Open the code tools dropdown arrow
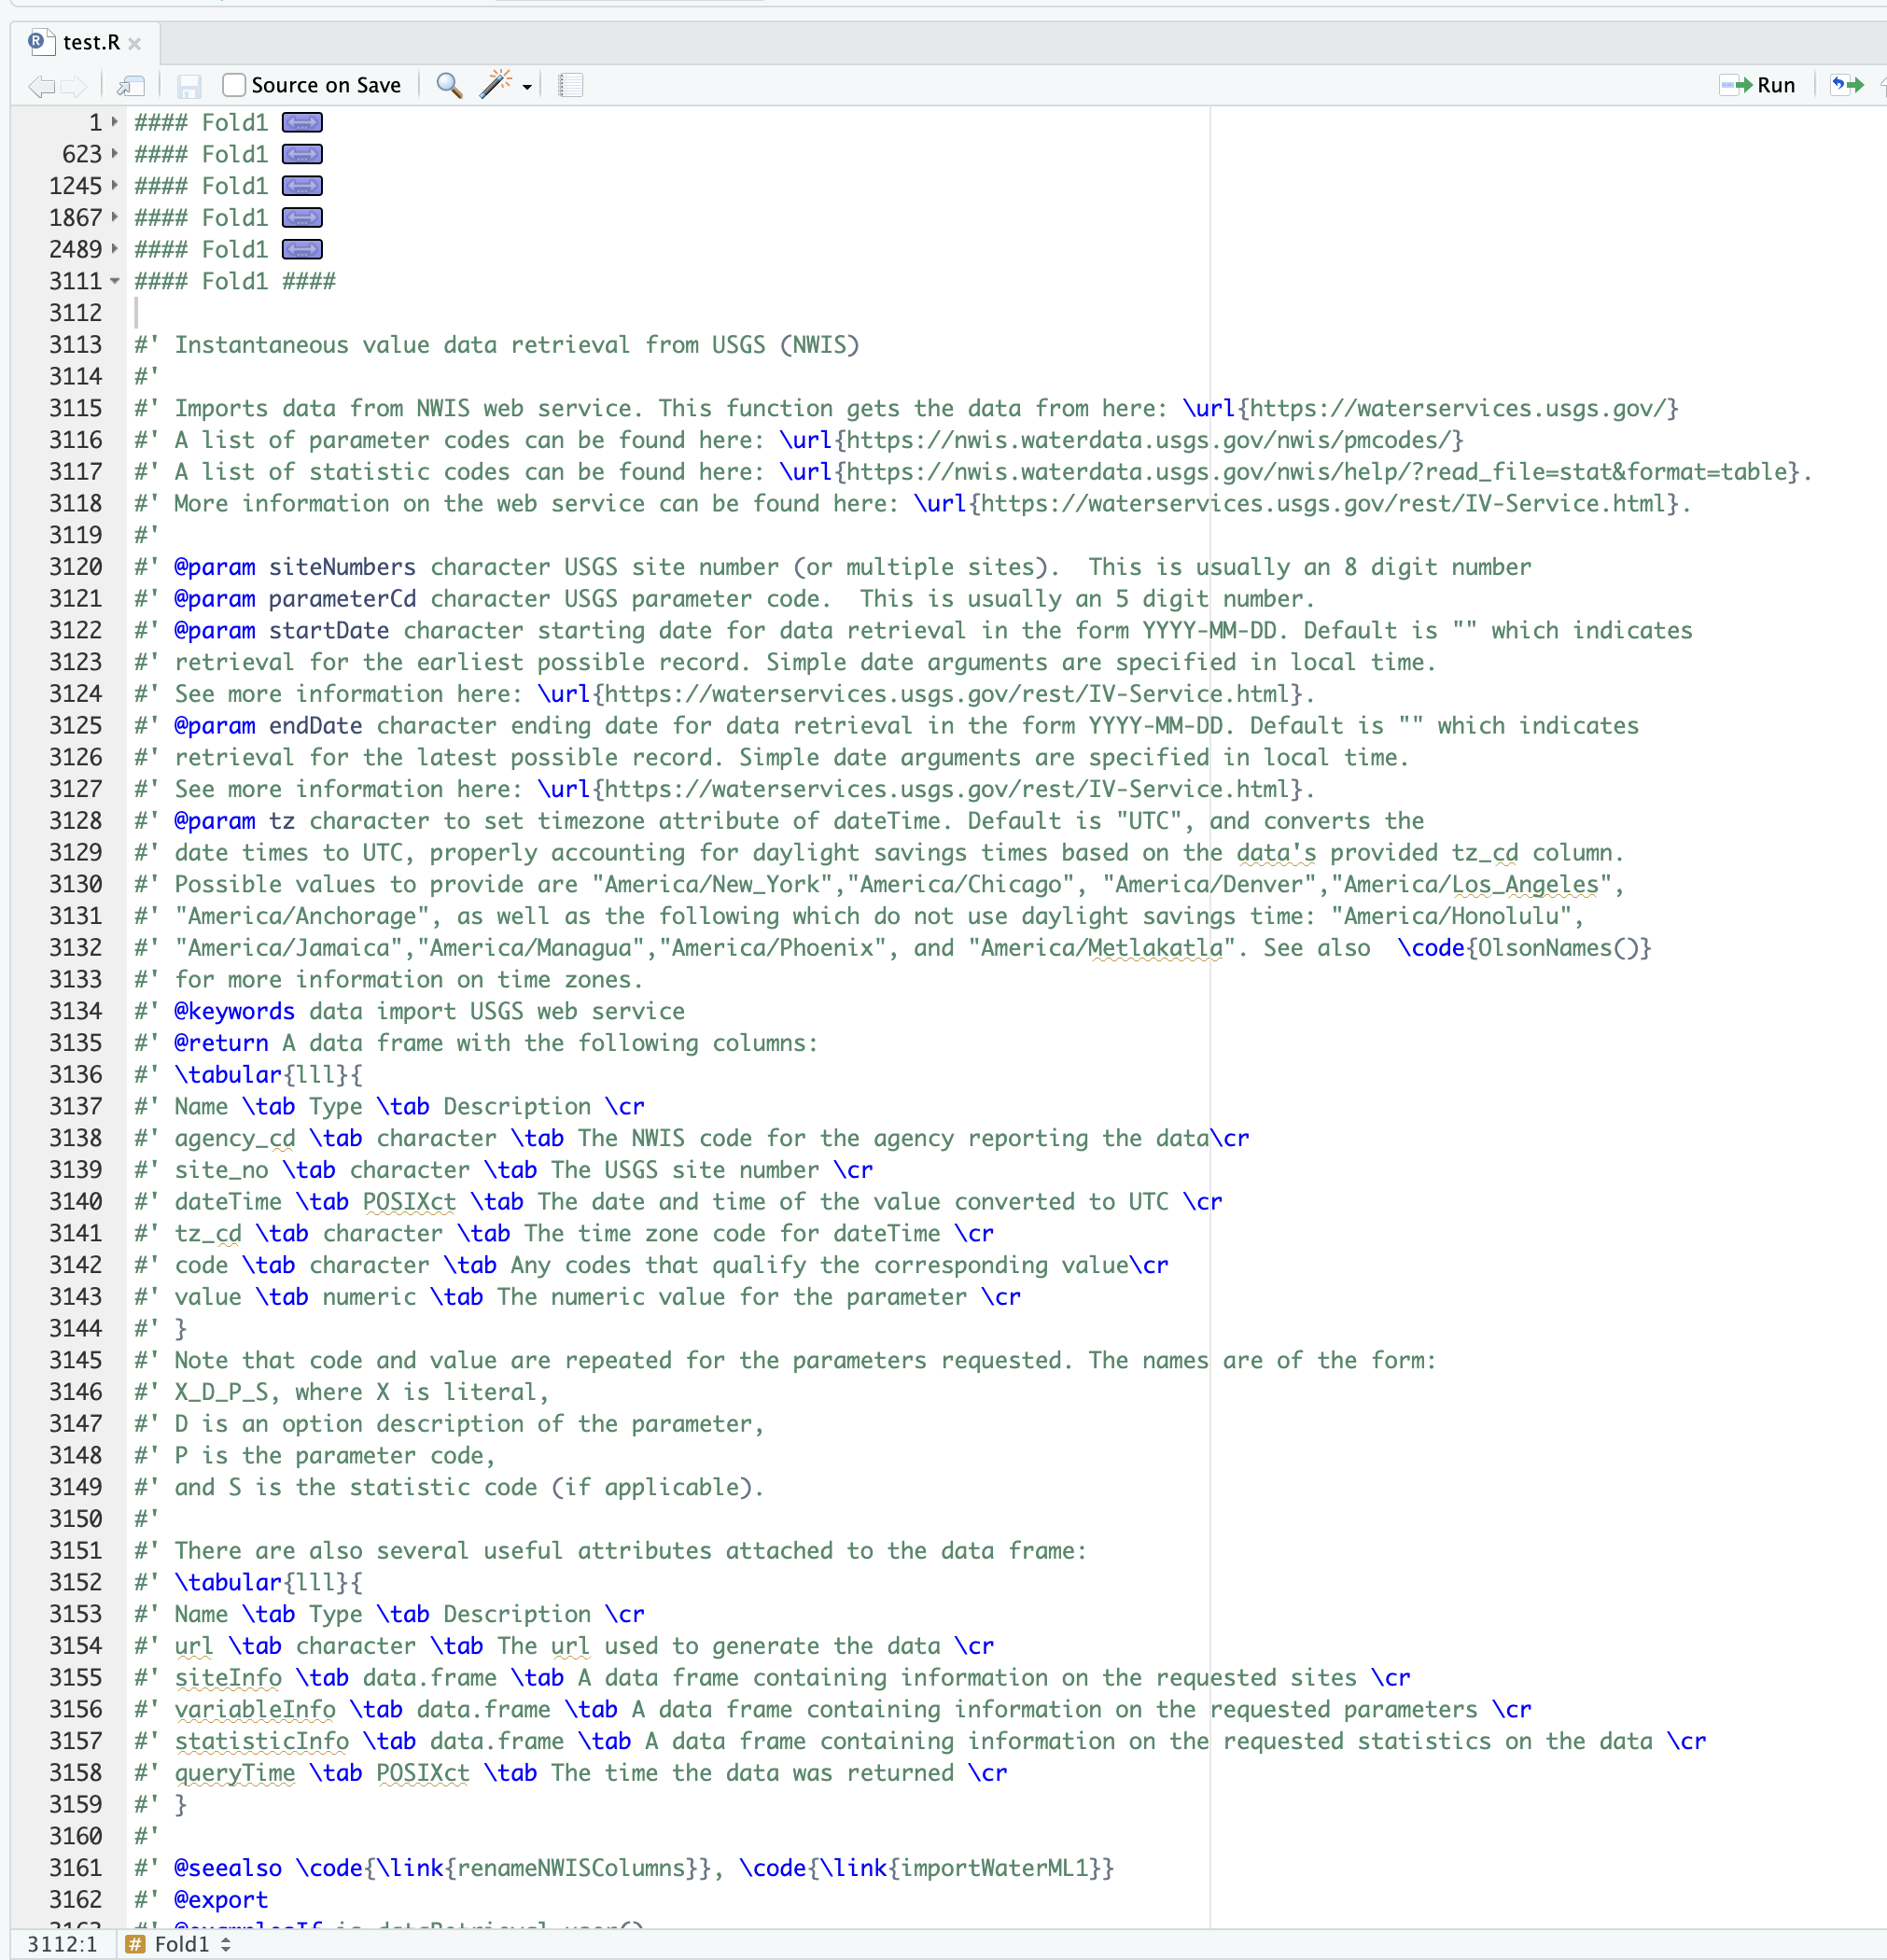The height and width of the screenshot is (1960, 1887). point(526,89)
